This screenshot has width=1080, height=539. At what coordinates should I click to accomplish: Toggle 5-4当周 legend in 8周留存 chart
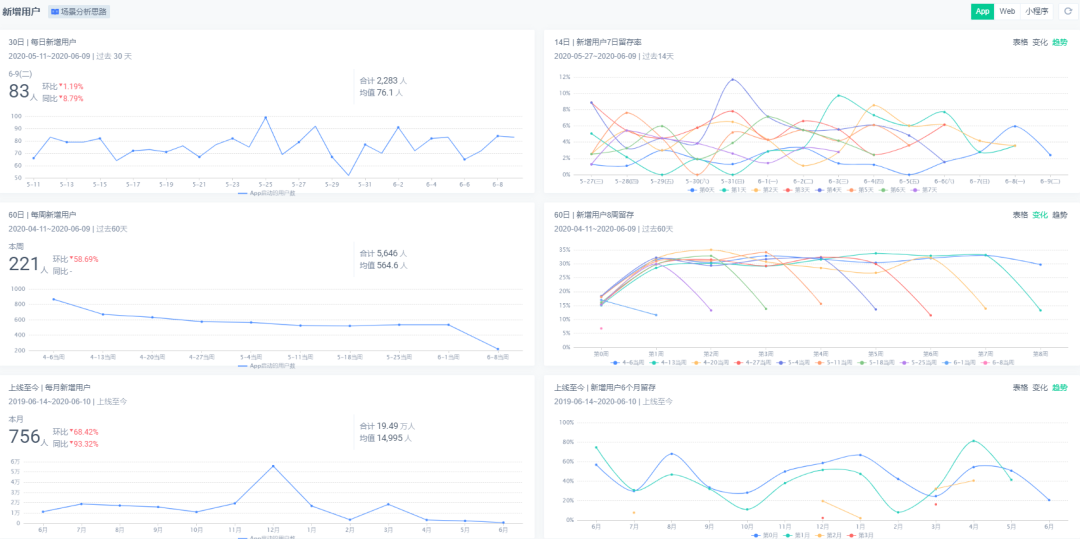(793, 363)
